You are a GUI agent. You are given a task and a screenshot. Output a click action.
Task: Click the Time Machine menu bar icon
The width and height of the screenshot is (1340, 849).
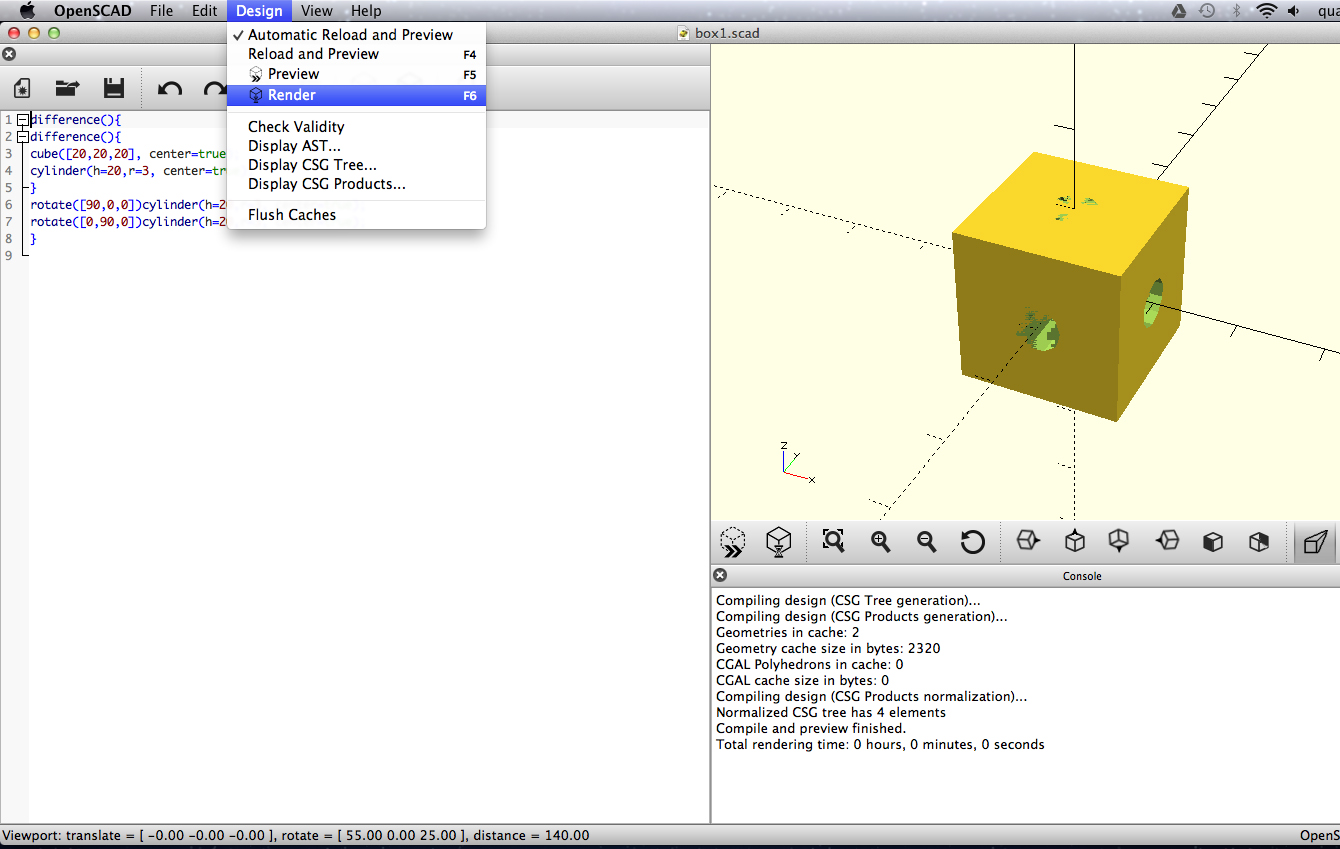(x=1207, y=11)
